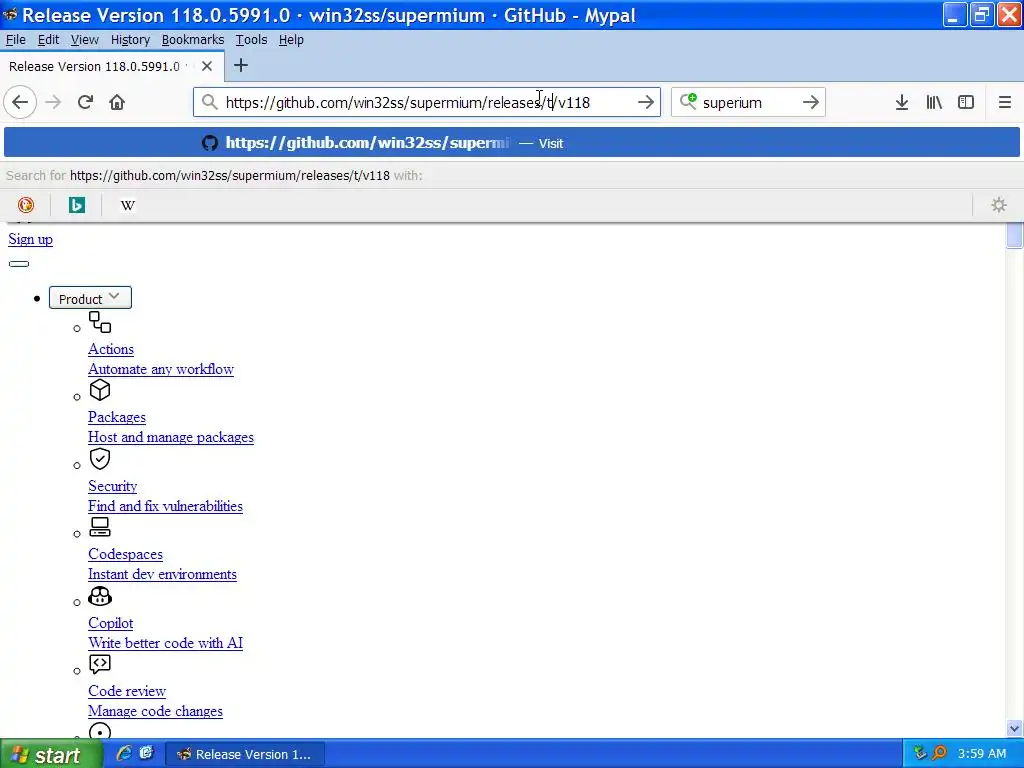The width and height of the screenshot is (1024, 768).
Task: Click the search engine icon in search box
Action: click(x=688, y=101)
